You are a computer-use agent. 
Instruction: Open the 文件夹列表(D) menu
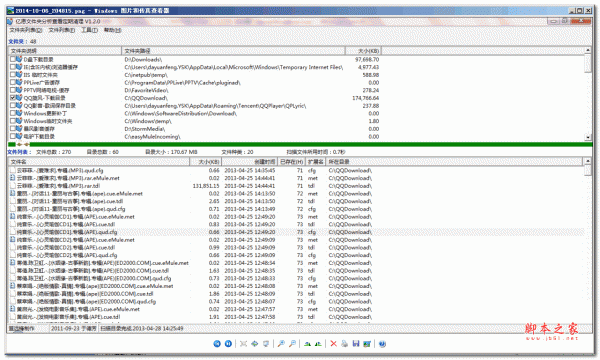tap(26, 30)
